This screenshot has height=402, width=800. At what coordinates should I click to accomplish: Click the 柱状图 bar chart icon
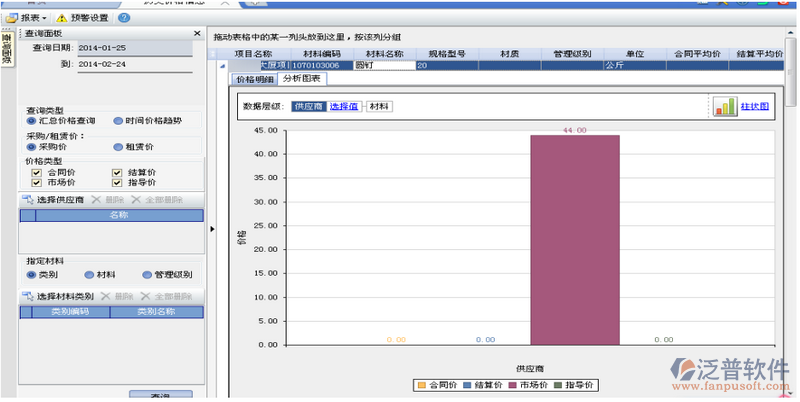[x=724, y=106]
